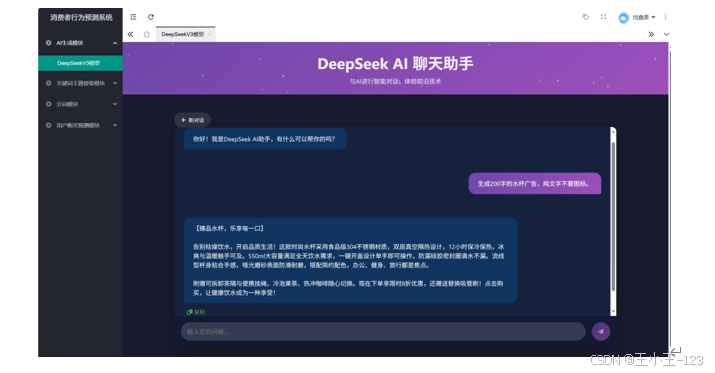Click the gear icon beside AI生成模块
Image resolution: width=715 pixels, height=373 pixels.
point(48,43)
